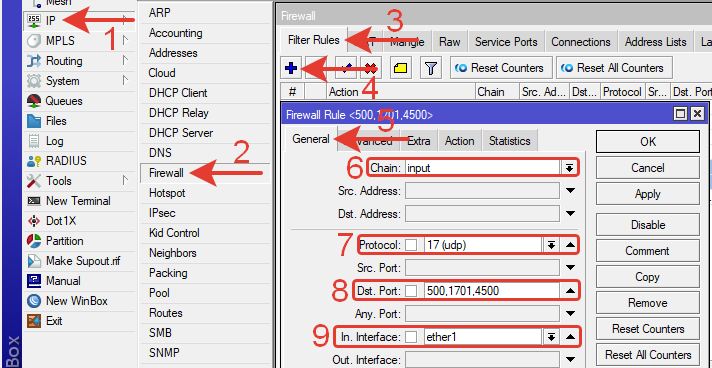Click Reset Counters toolbar button
The width and height of the screenshot is (712, 368).
(x=501, y=69)
